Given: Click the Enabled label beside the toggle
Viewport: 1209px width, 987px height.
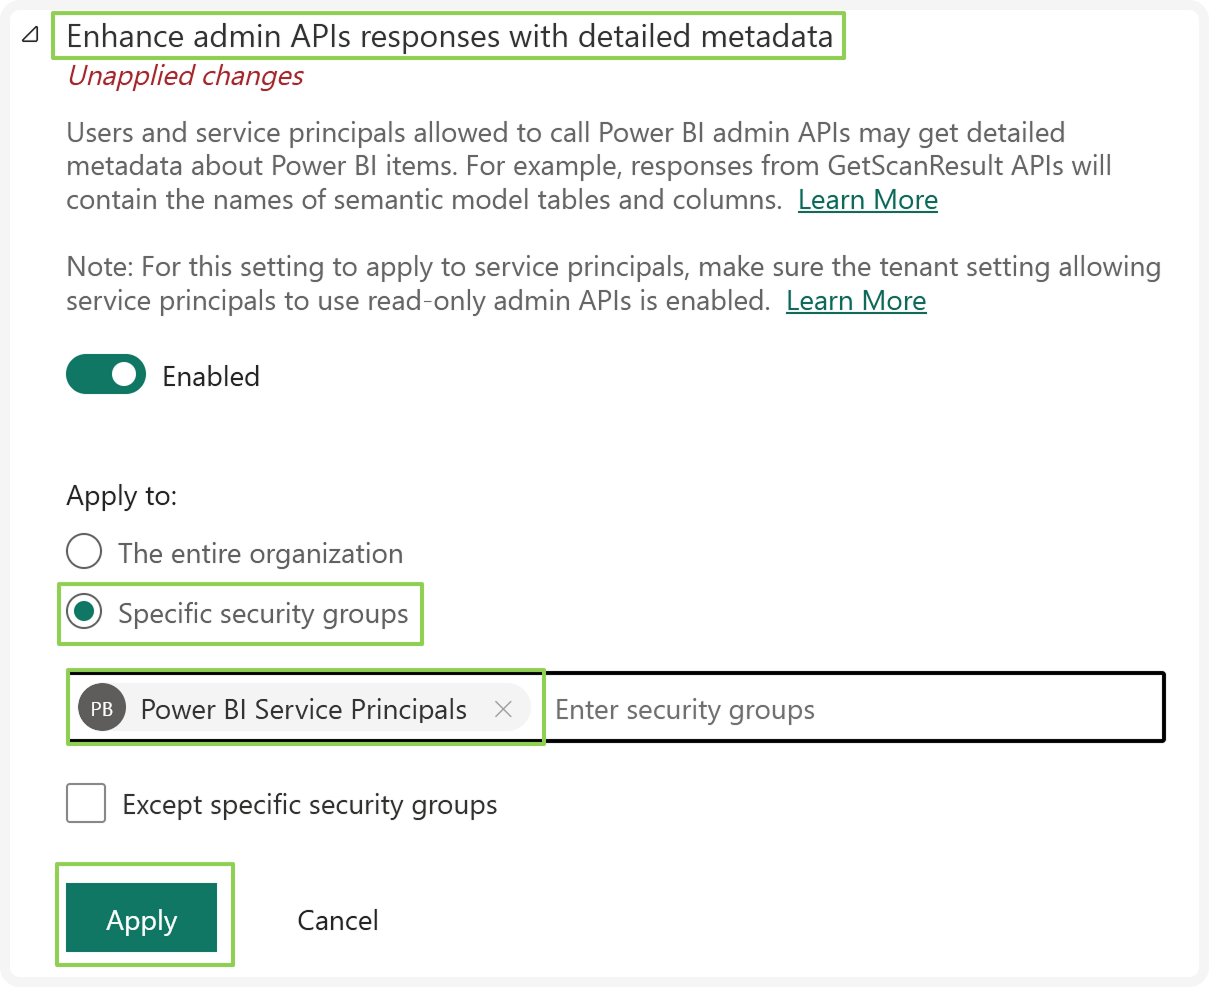Looking at the screenshot, I should 211,377.
